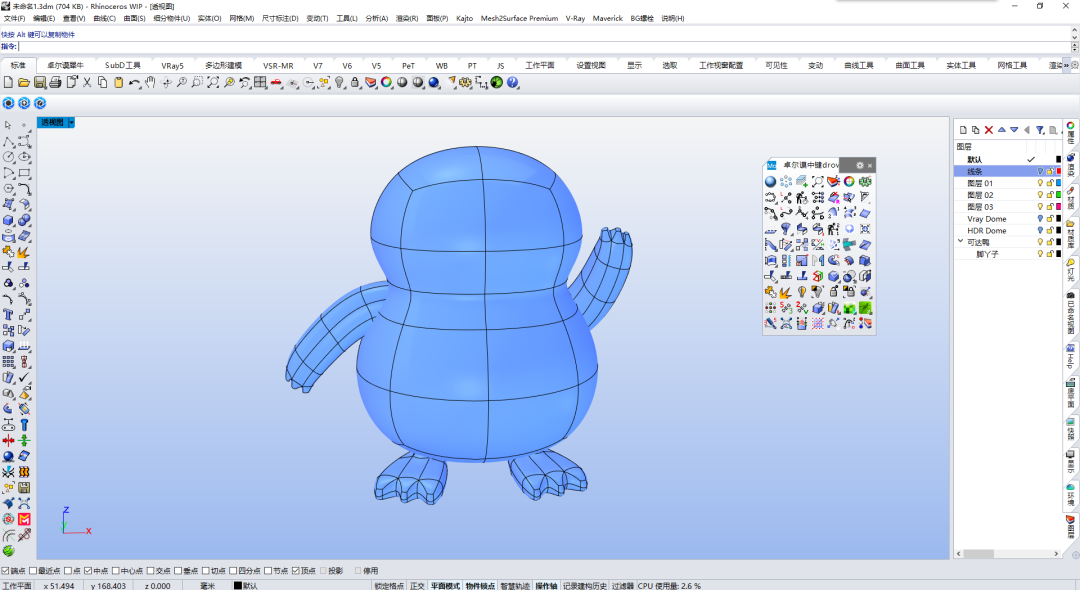Toggle the 端点 osnap checkbox

coord(5,571)
